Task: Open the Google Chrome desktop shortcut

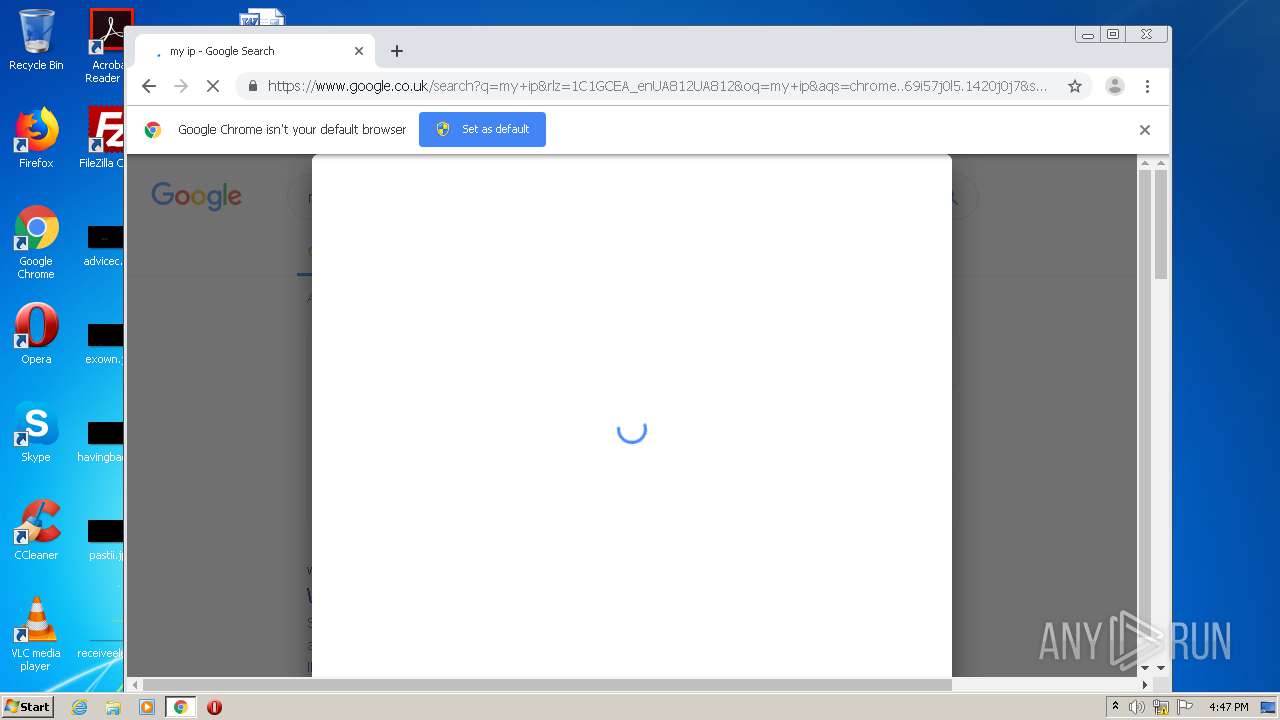Action: click(36, 242)
